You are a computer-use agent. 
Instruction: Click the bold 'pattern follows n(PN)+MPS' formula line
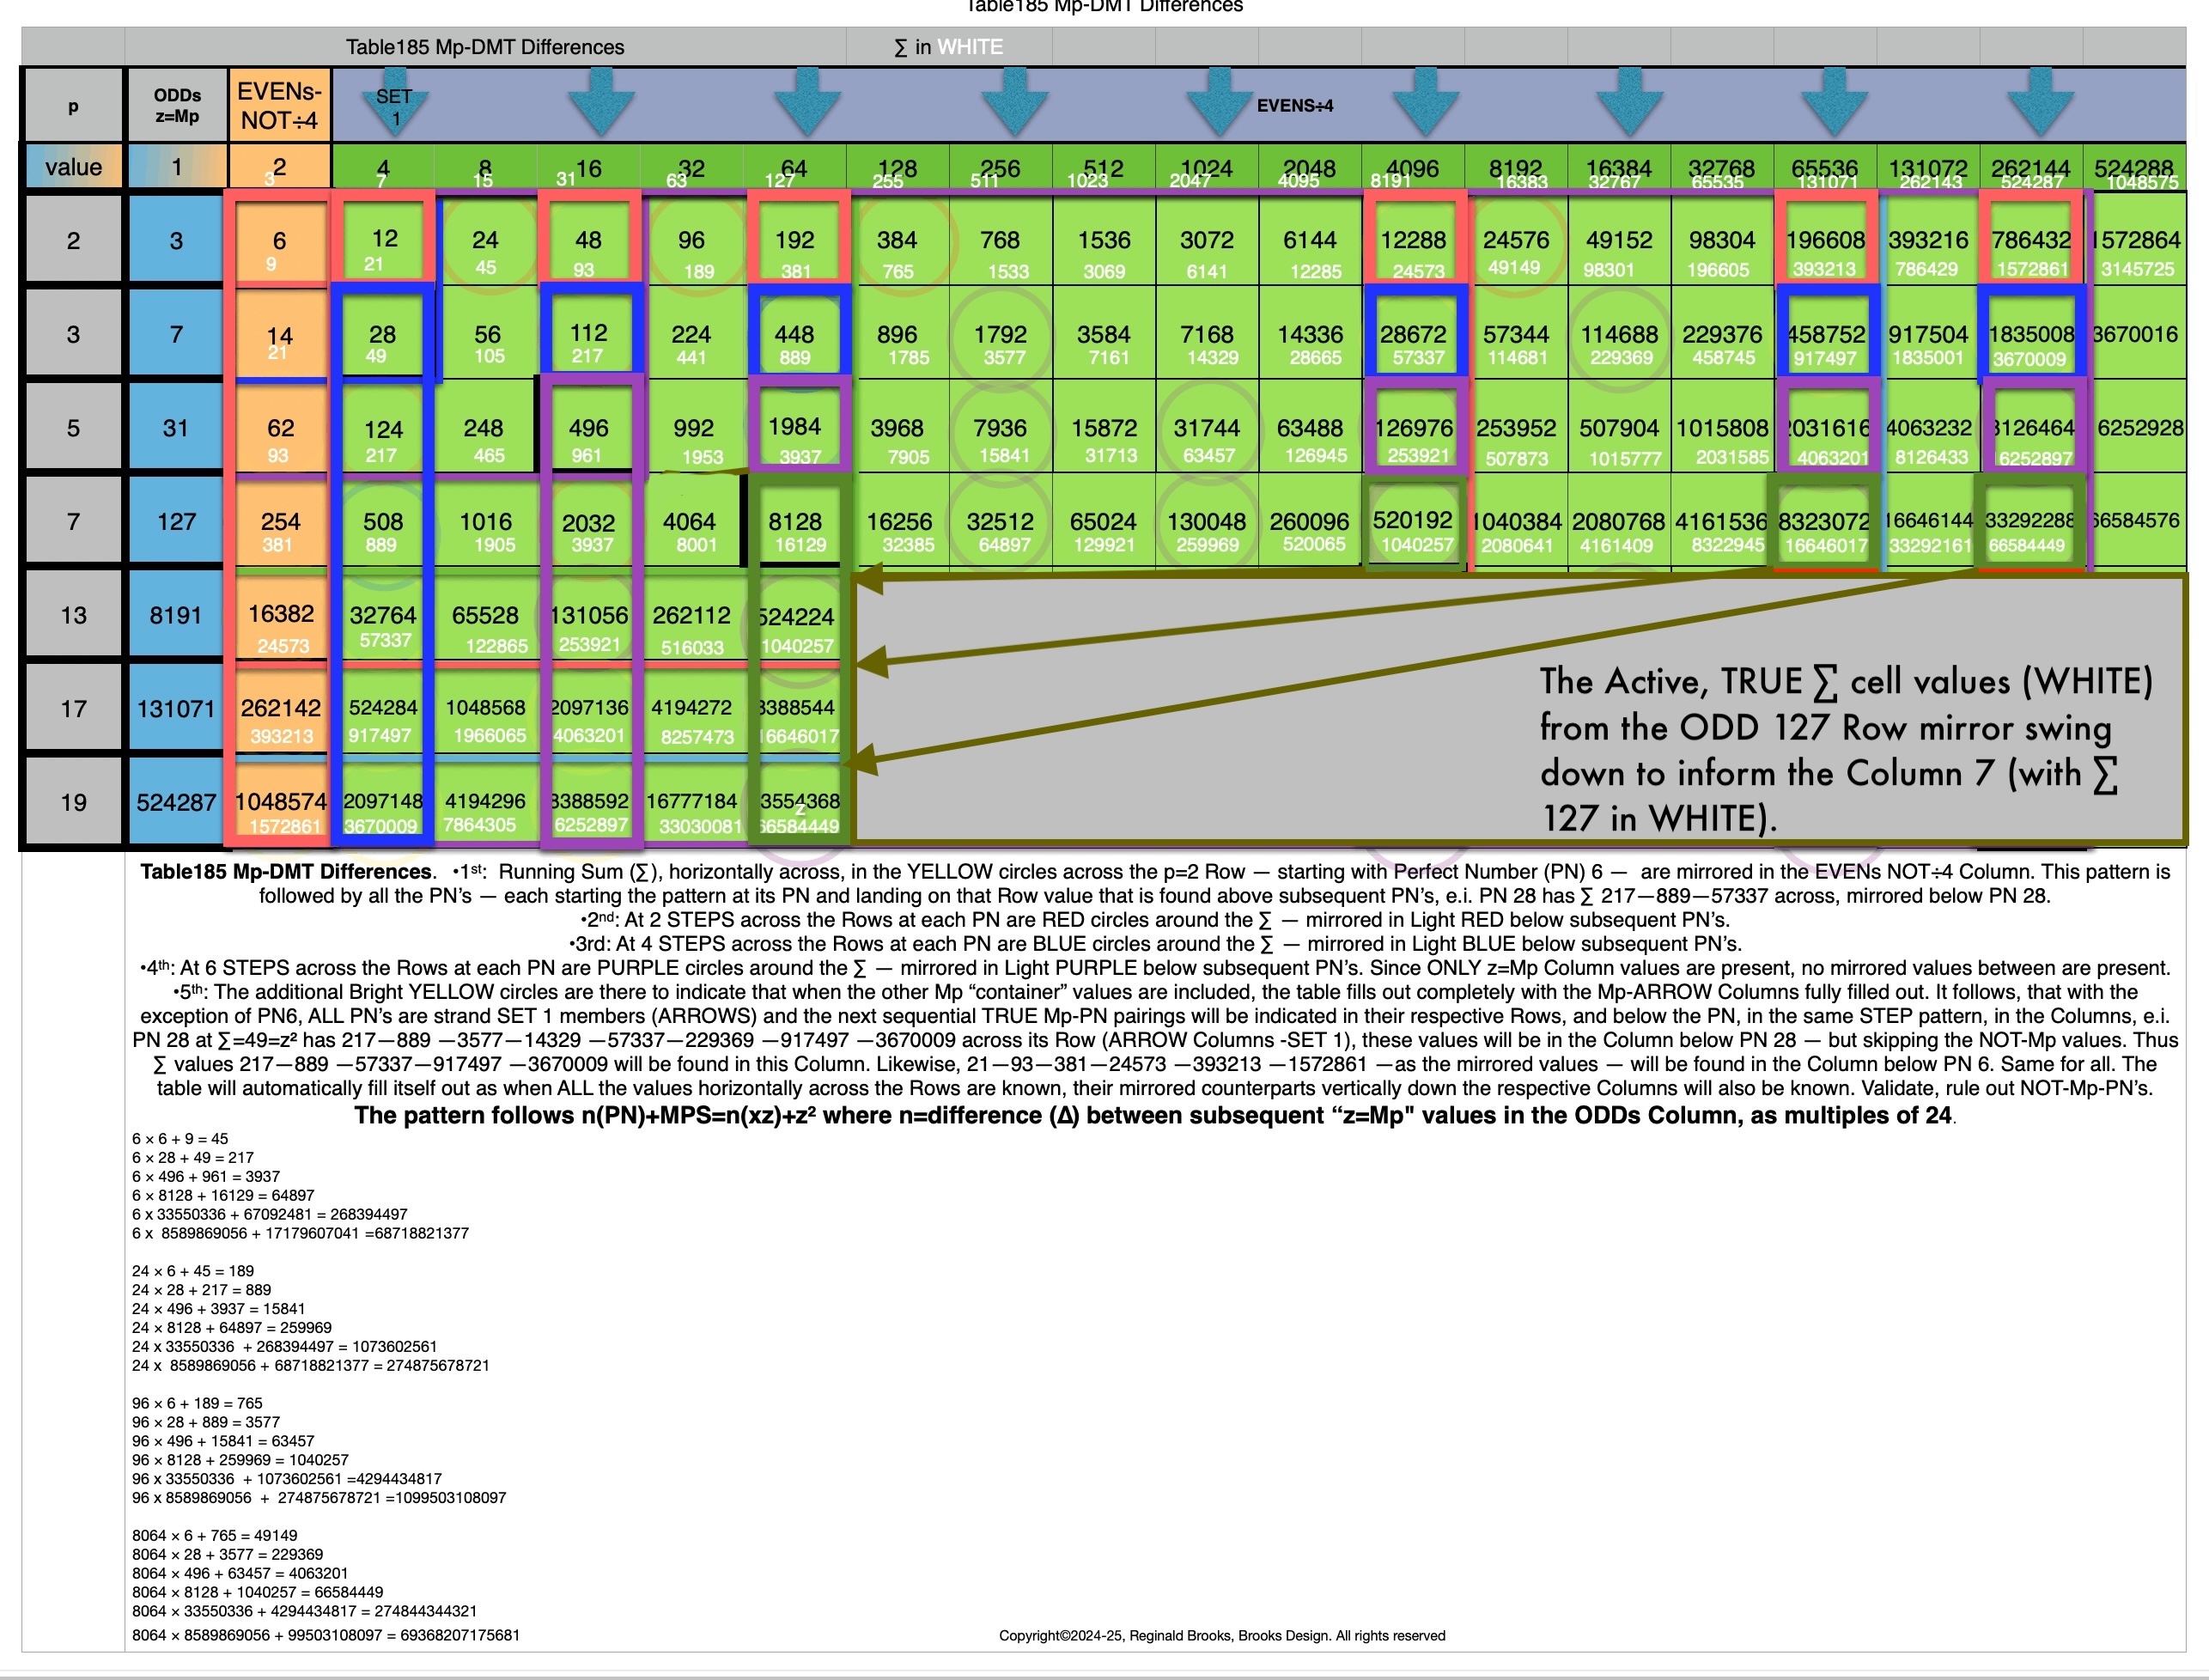(x=1153, y=1115)
